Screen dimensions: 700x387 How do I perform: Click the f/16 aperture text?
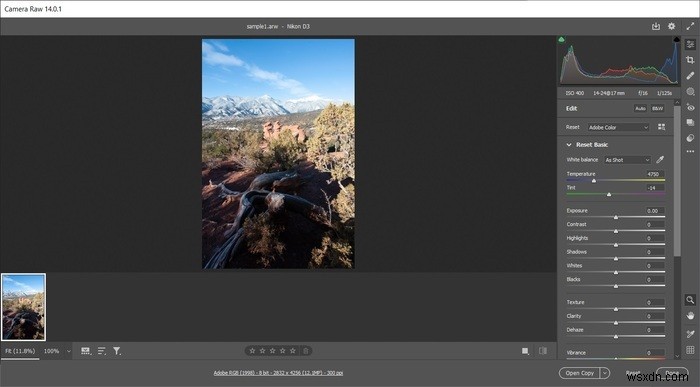pyautogui.click(x=643, y=93)
